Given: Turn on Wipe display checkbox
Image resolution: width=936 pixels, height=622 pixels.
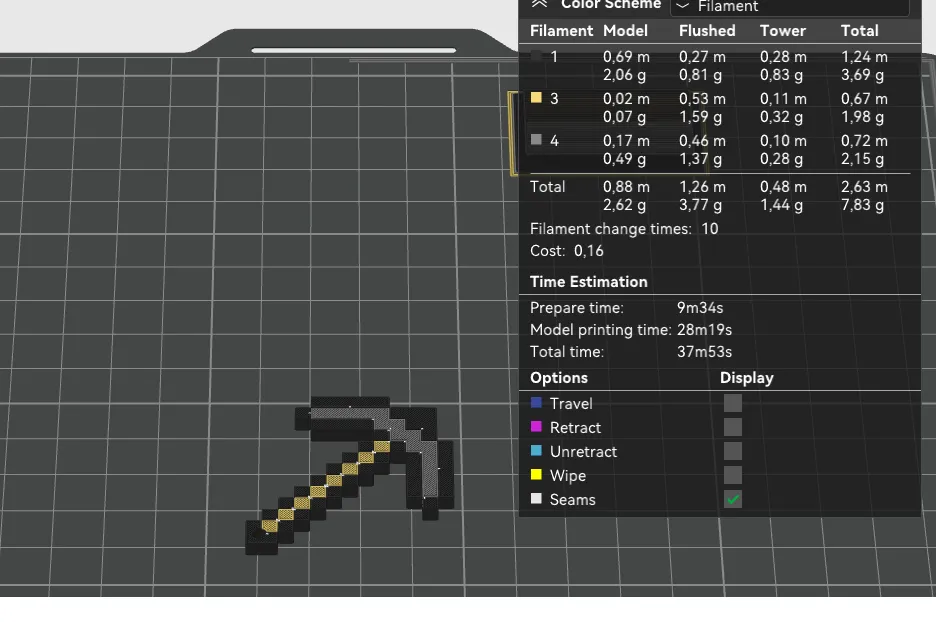Looking at the screenshot, I should (x=733, y=475).
